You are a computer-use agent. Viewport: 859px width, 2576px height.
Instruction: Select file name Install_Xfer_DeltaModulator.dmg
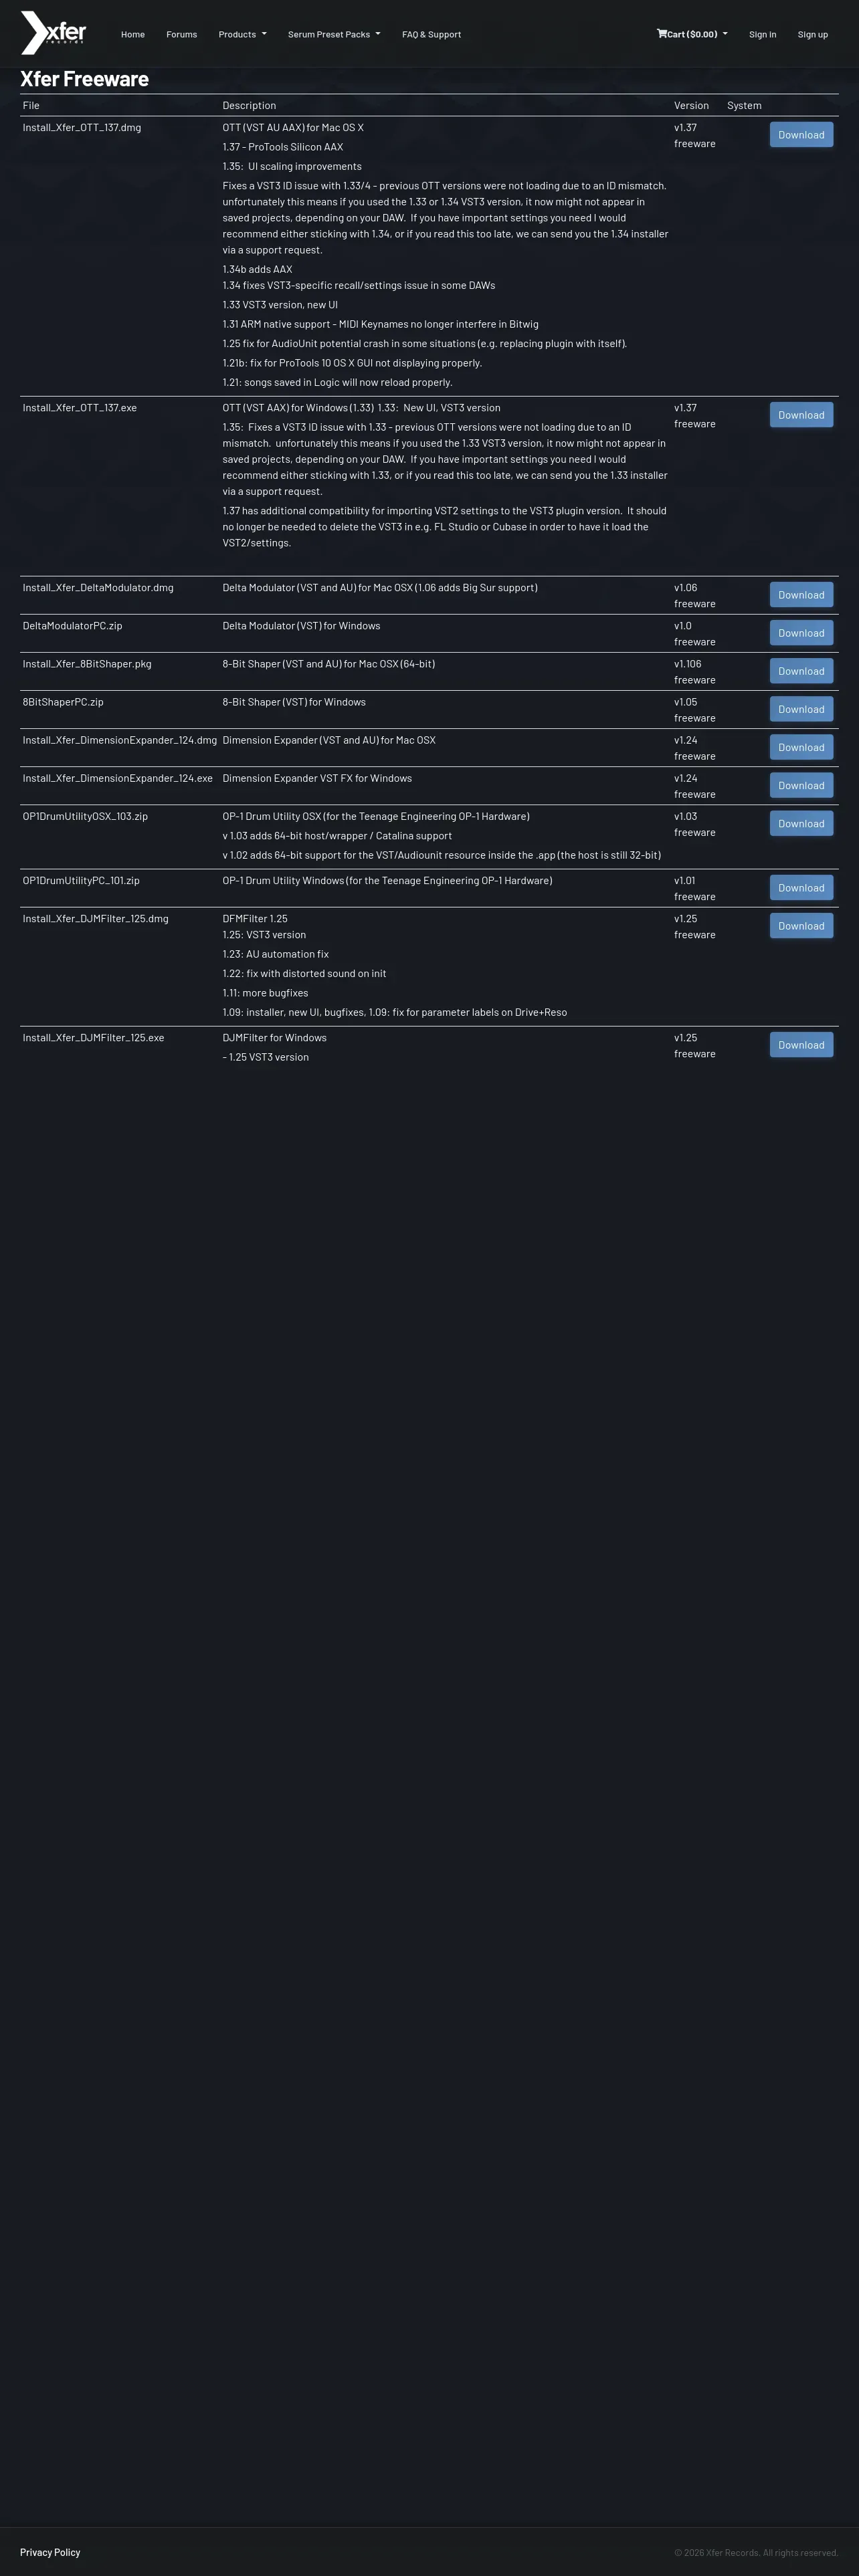[98, 587]
